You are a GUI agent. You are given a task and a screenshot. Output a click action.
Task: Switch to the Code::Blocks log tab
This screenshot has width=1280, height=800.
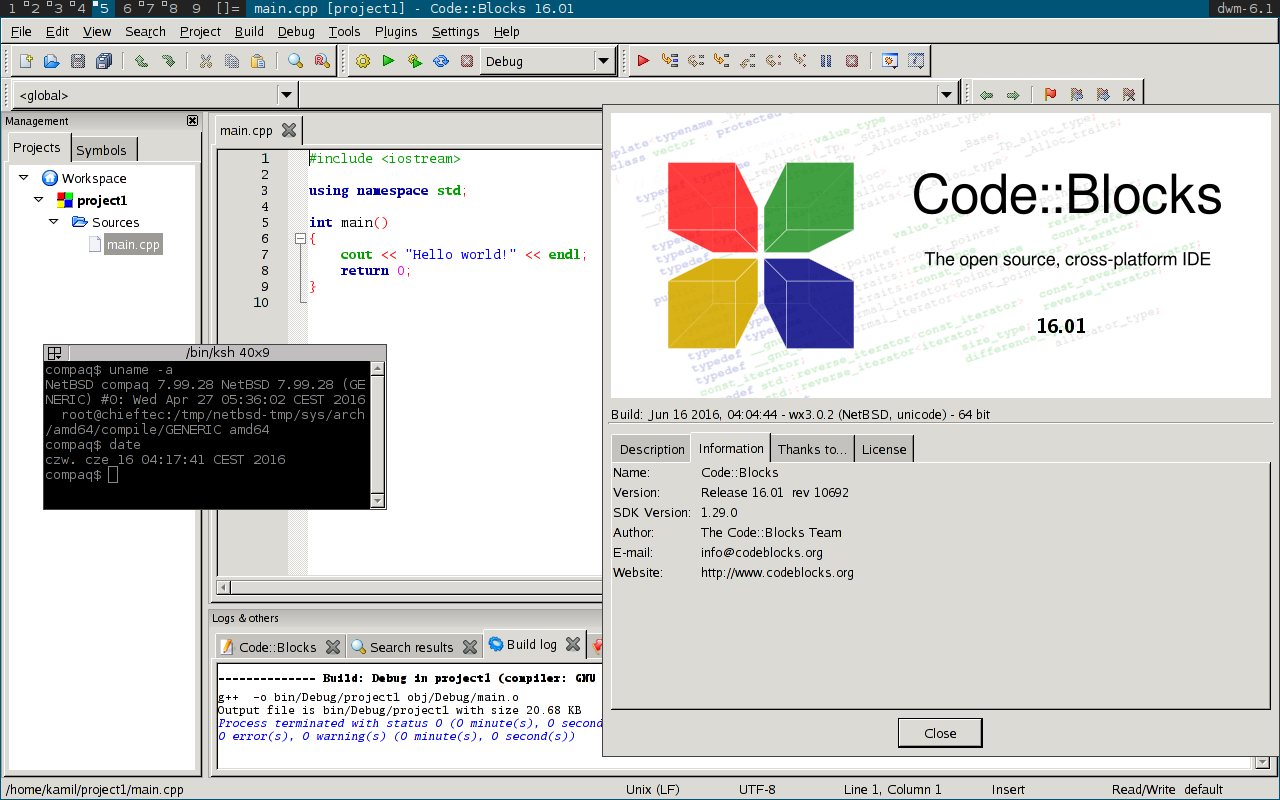pos(278,647)
